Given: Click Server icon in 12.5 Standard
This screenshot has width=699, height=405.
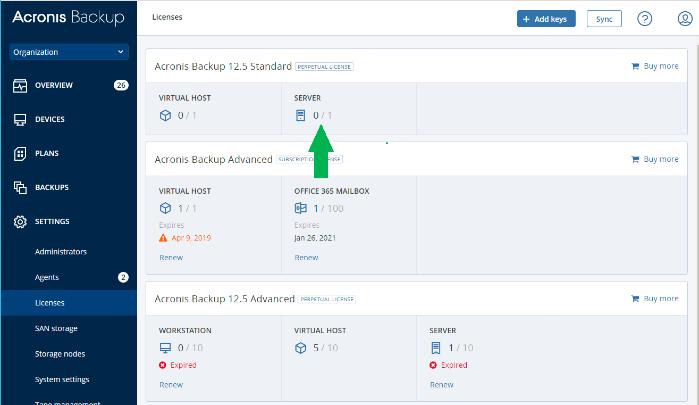Looking at the screenshot, I should pos(300,116).
